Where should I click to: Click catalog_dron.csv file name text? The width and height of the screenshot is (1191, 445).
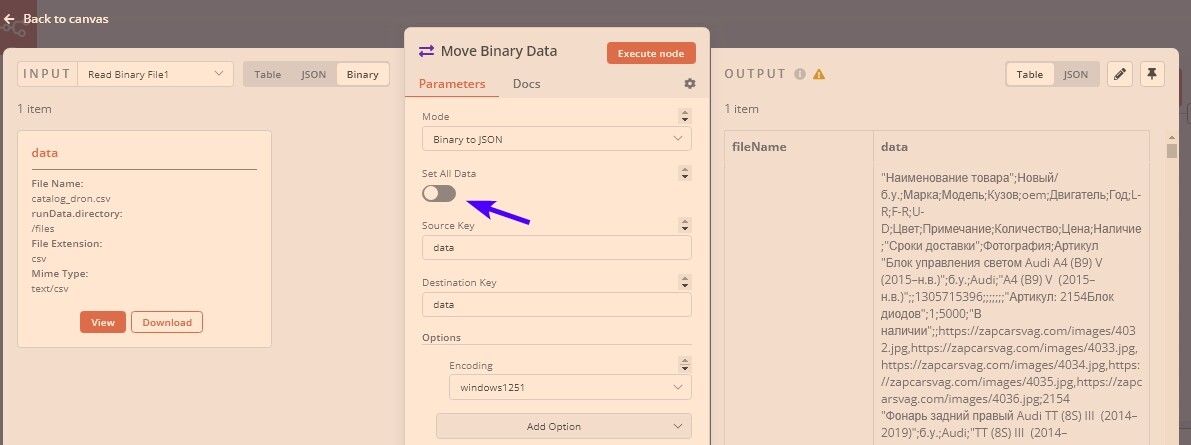tap(71, 198)
